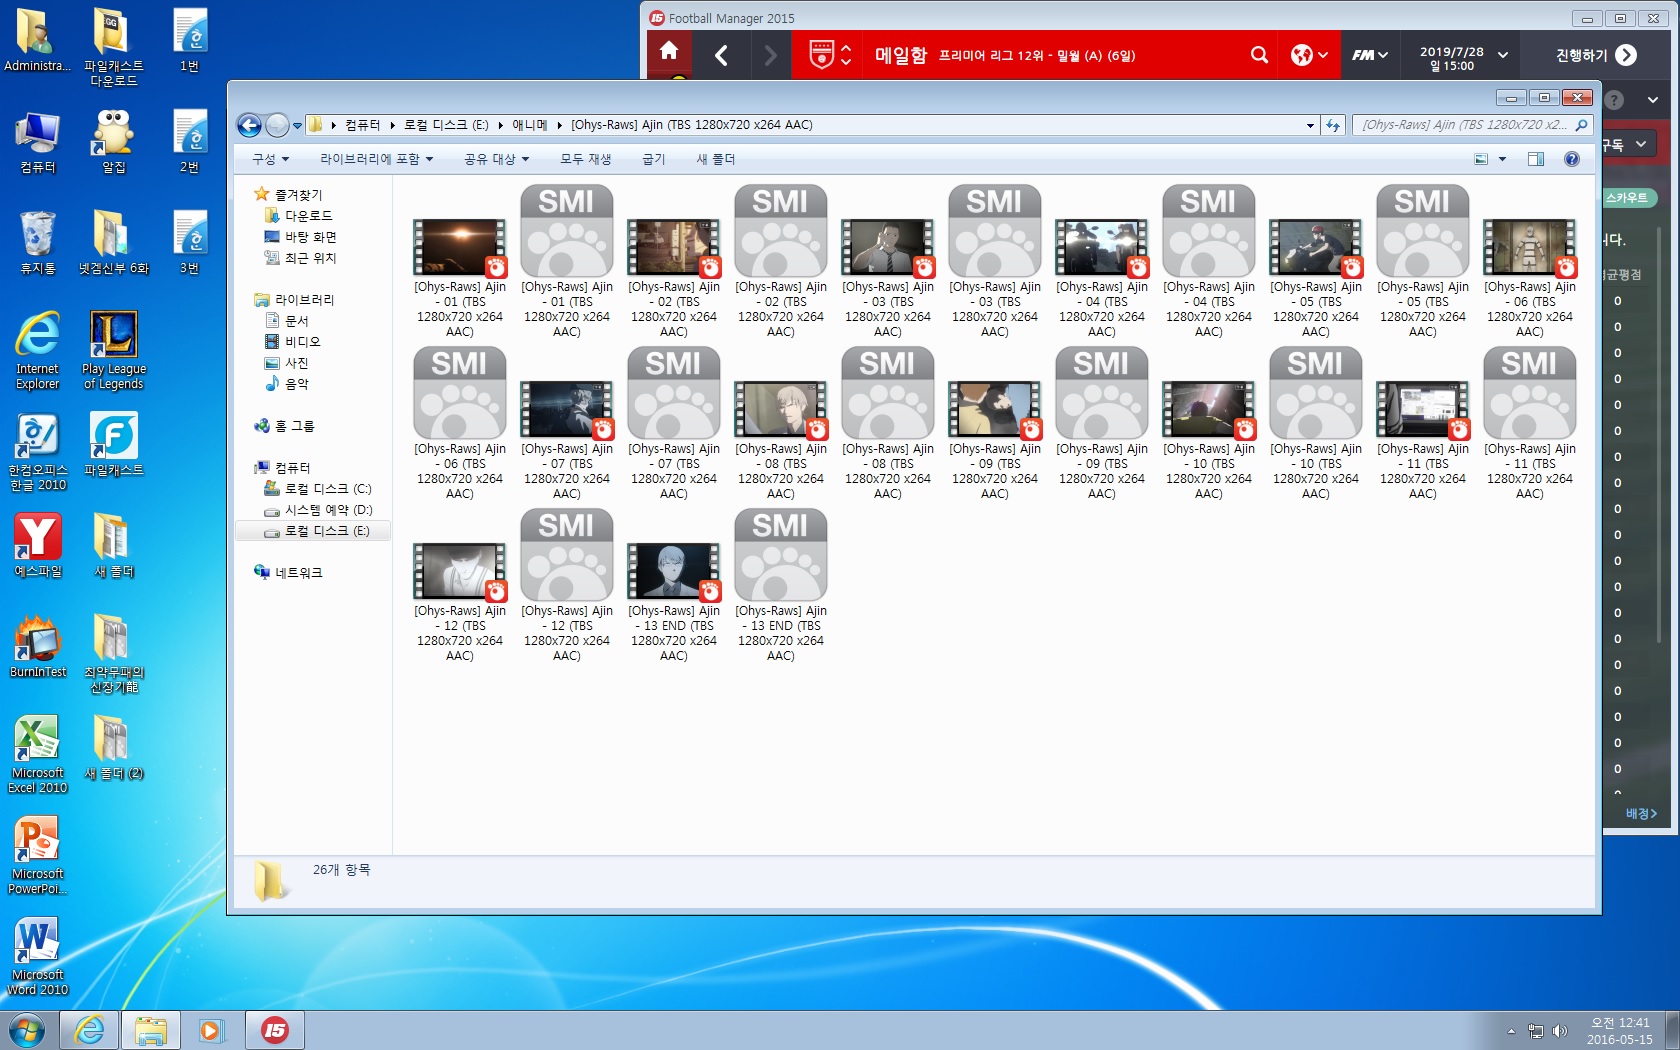Select Ajin 03 SMI subtitle file

click(995, 231)
